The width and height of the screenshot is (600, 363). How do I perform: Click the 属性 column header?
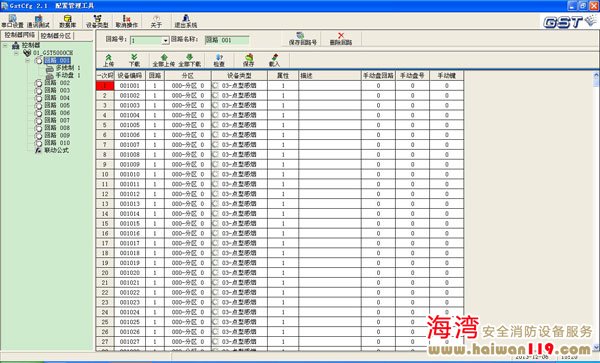pos(283,76)
